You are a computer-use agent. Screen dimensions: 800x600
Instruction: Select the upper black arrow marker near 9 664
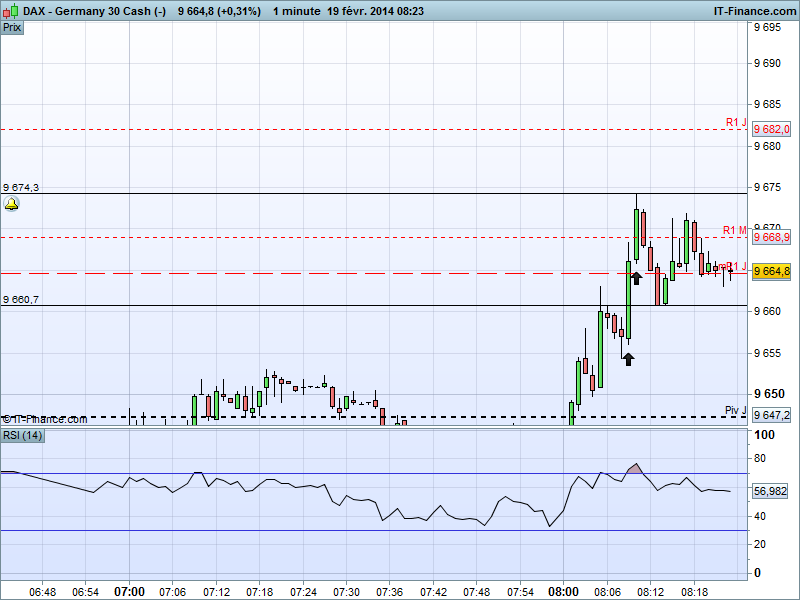coord(636,278)
